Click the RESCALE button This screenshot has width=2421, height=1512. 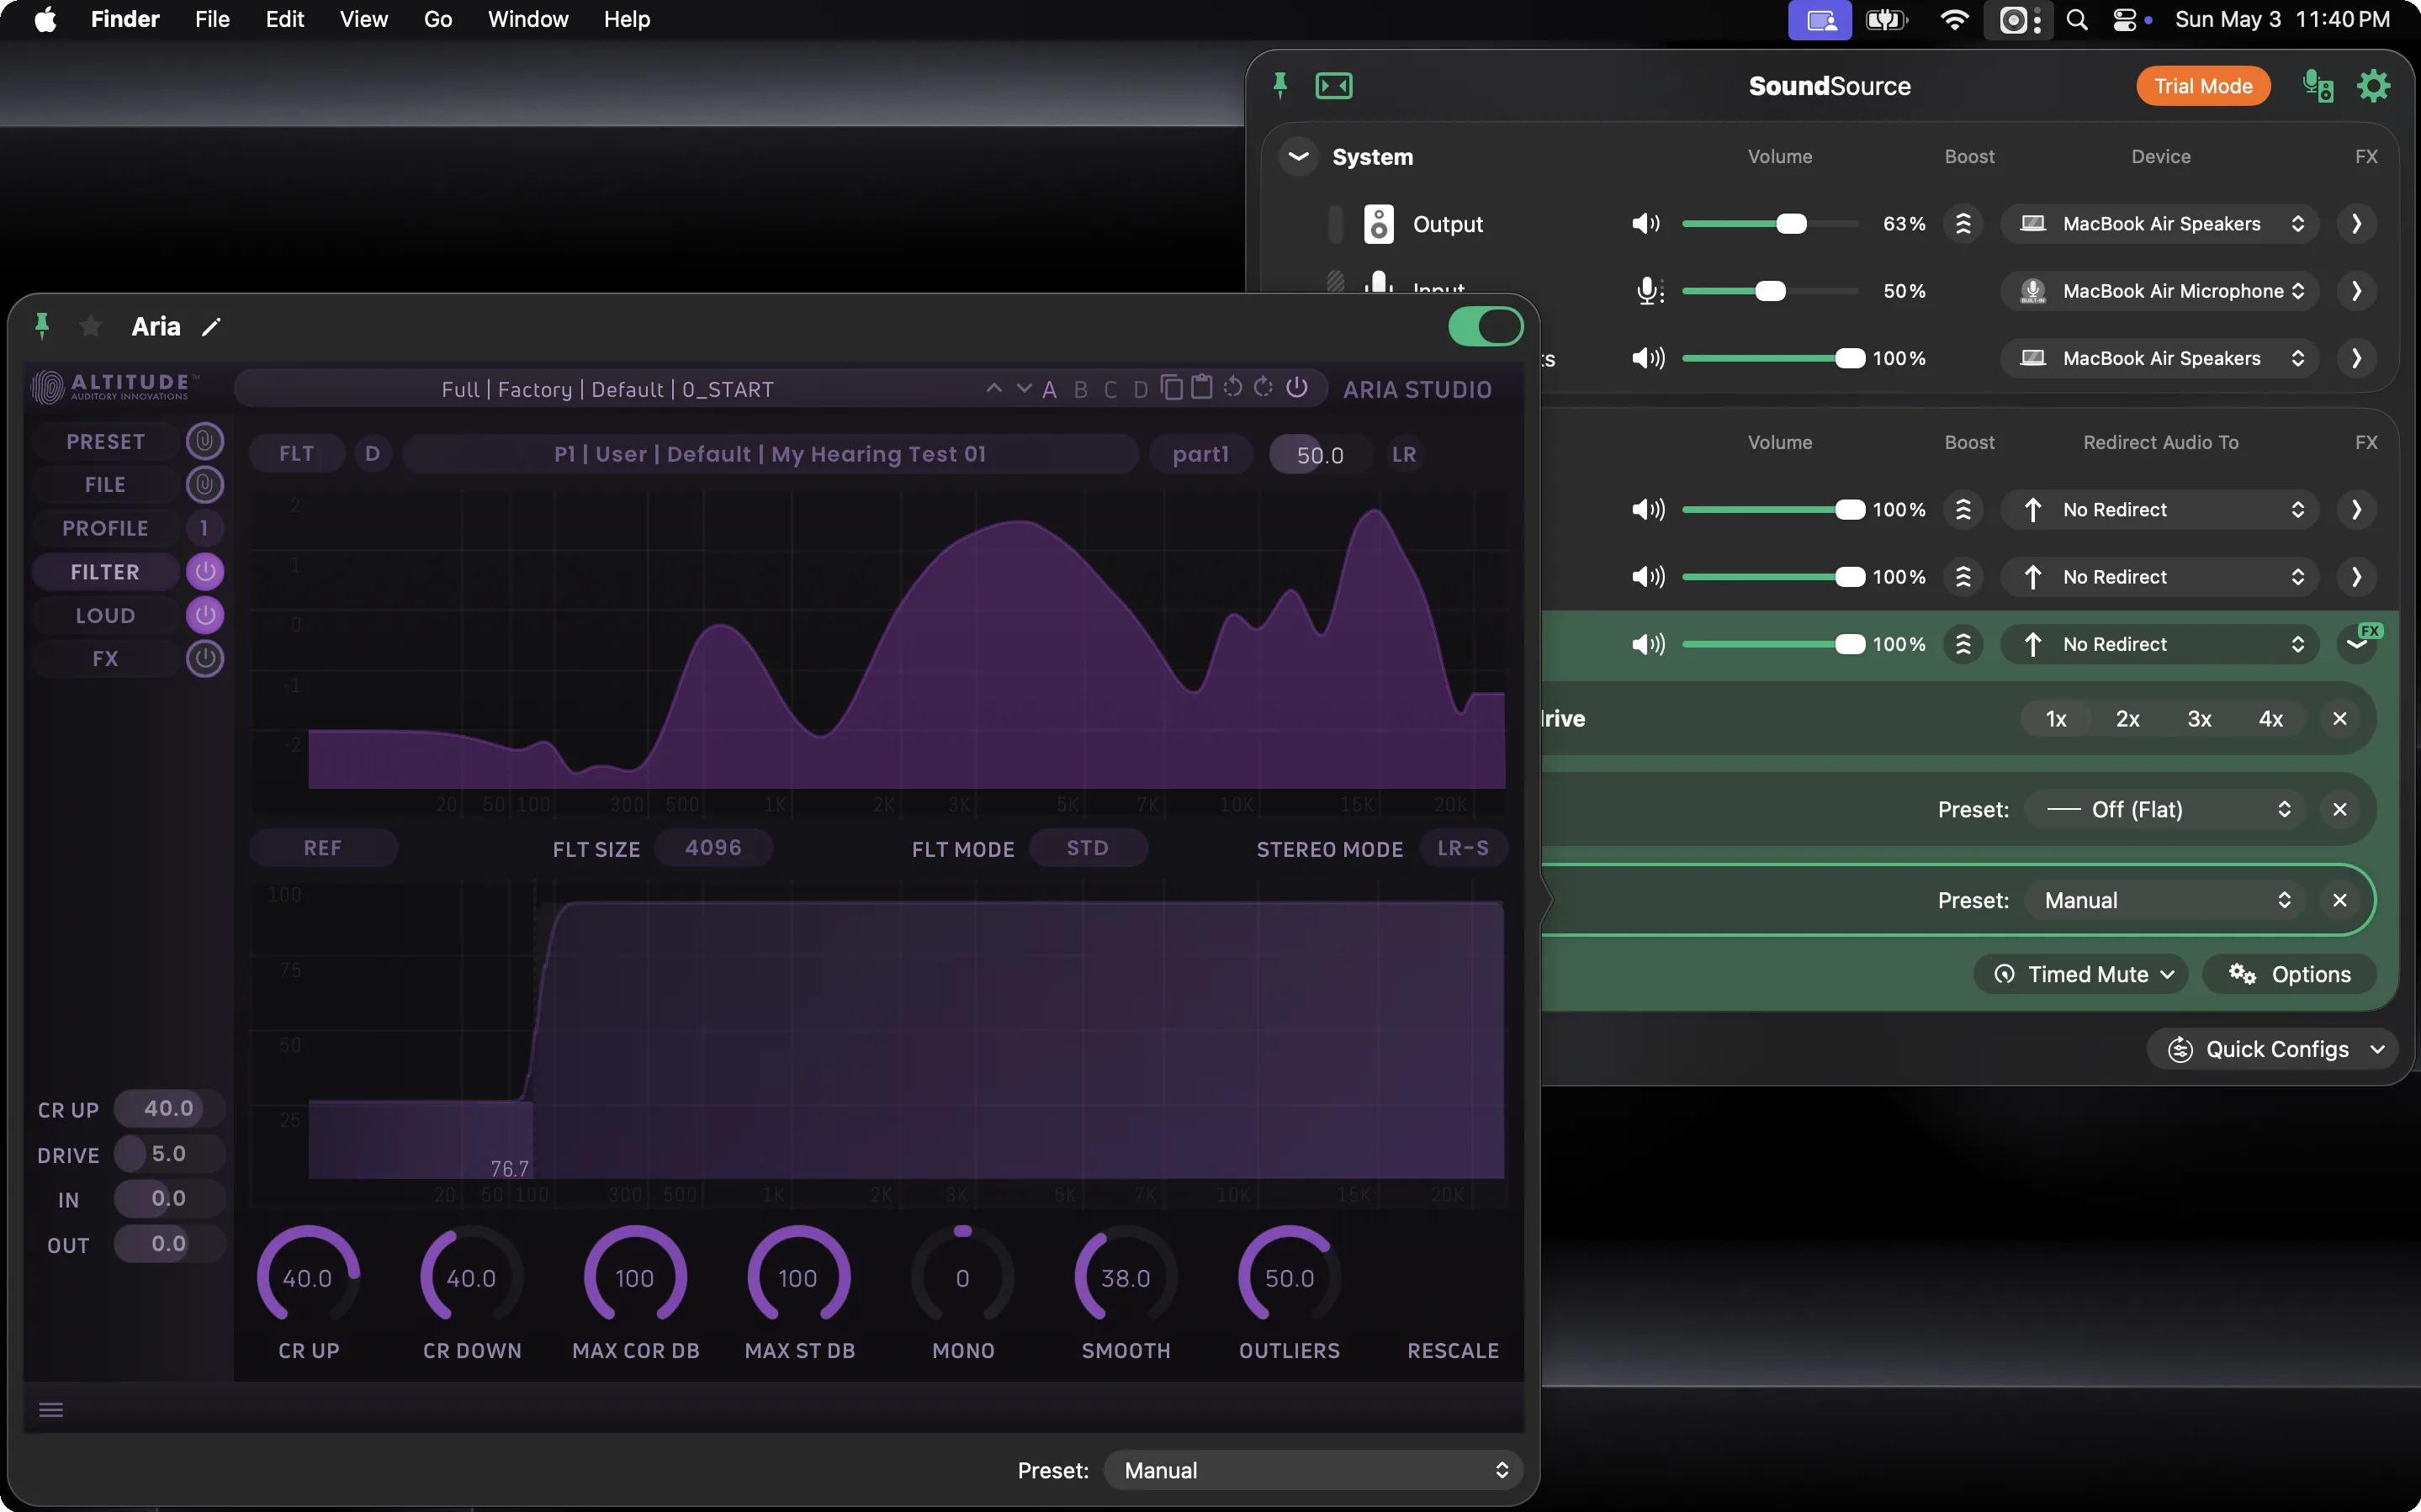(x=1453, y=1351)
